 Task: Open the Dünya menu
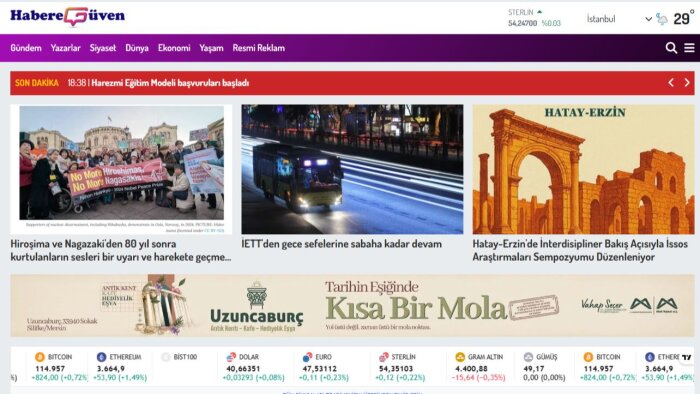coord(137,48)
